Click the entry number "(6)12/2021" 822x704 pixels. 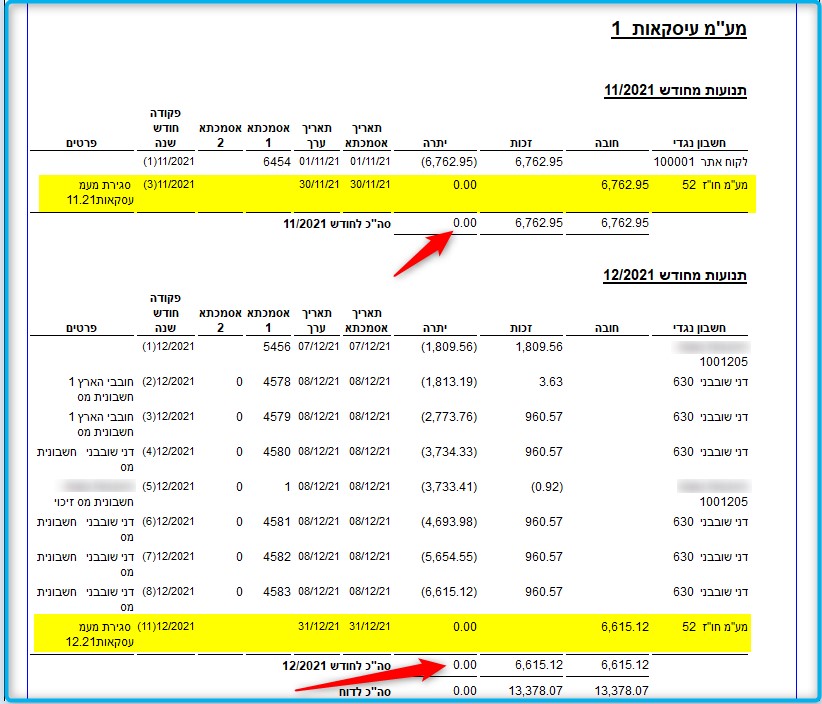pyautogui.click(x=168, y=522)
